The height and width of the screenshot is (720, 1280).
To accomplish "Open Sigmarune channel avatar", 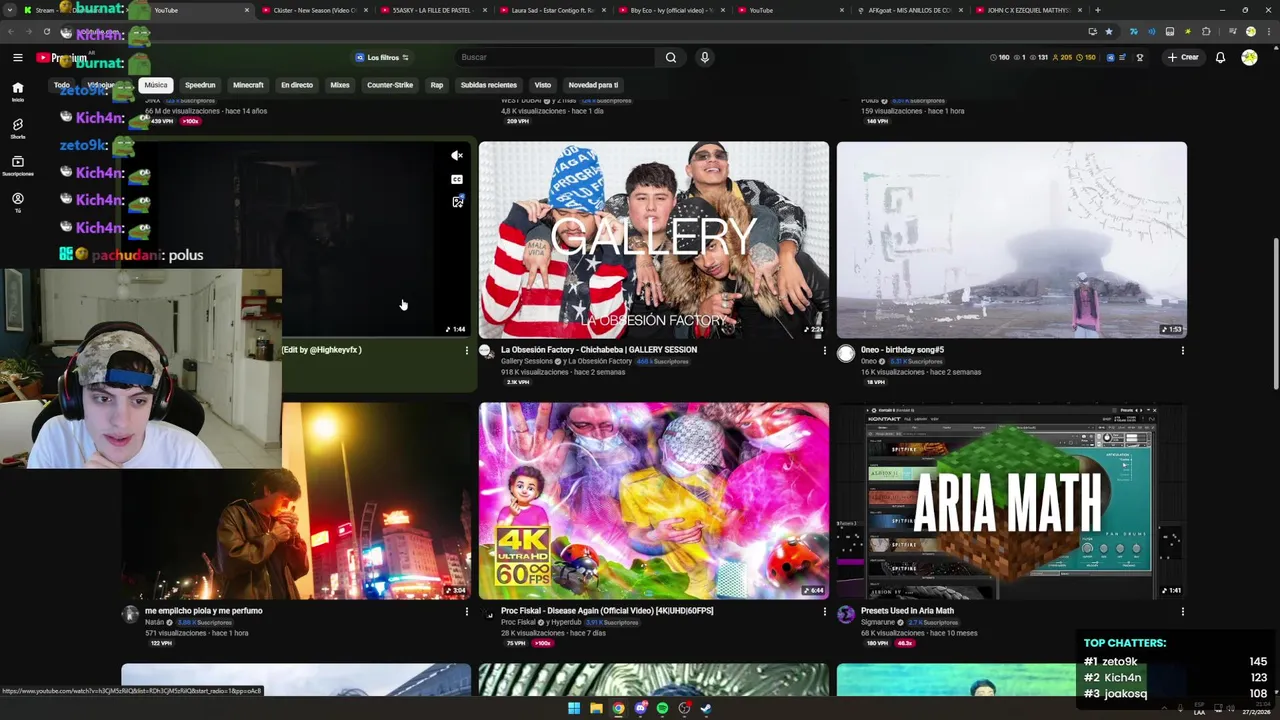I will pyautogui.click(x=846, y=614).
